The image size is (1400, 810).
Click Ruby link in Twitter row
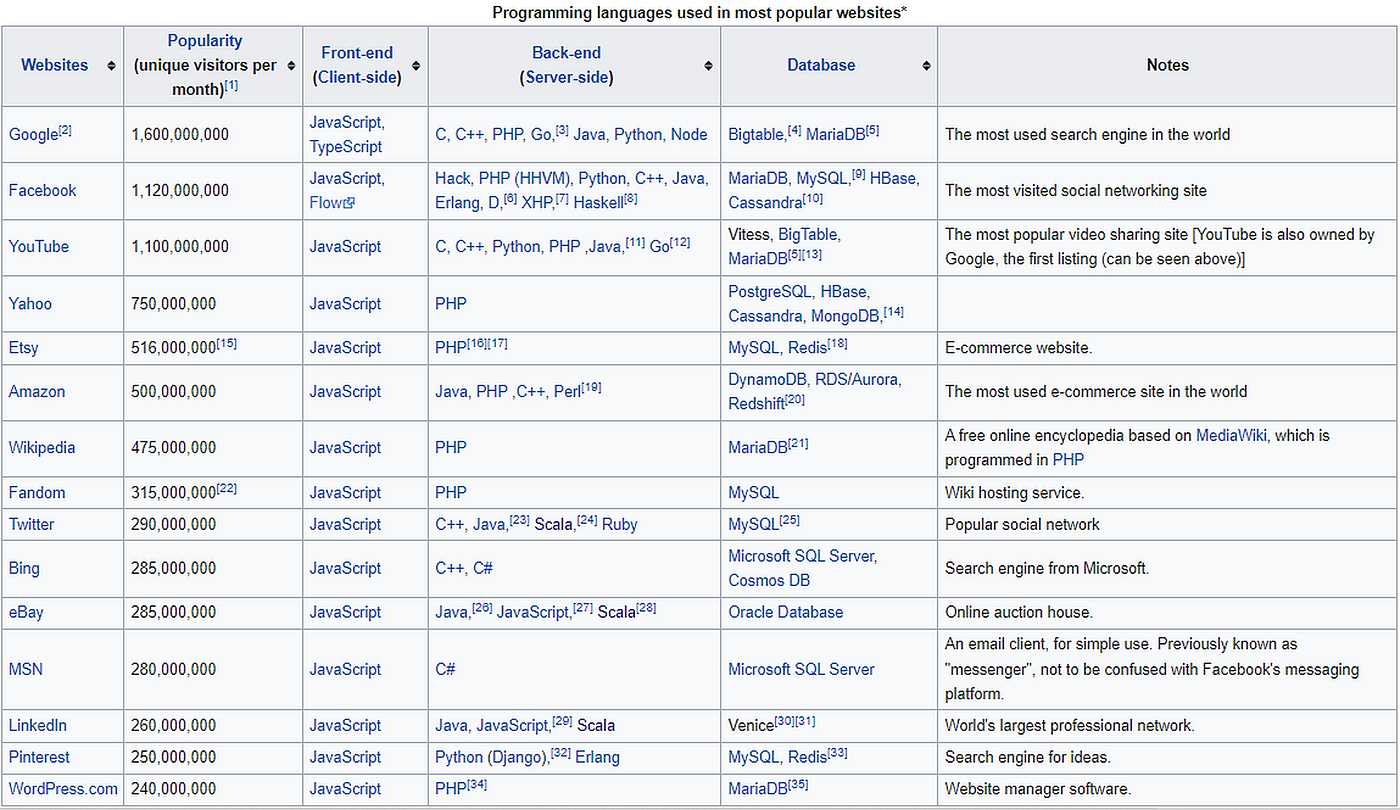(x=620, y=525)
